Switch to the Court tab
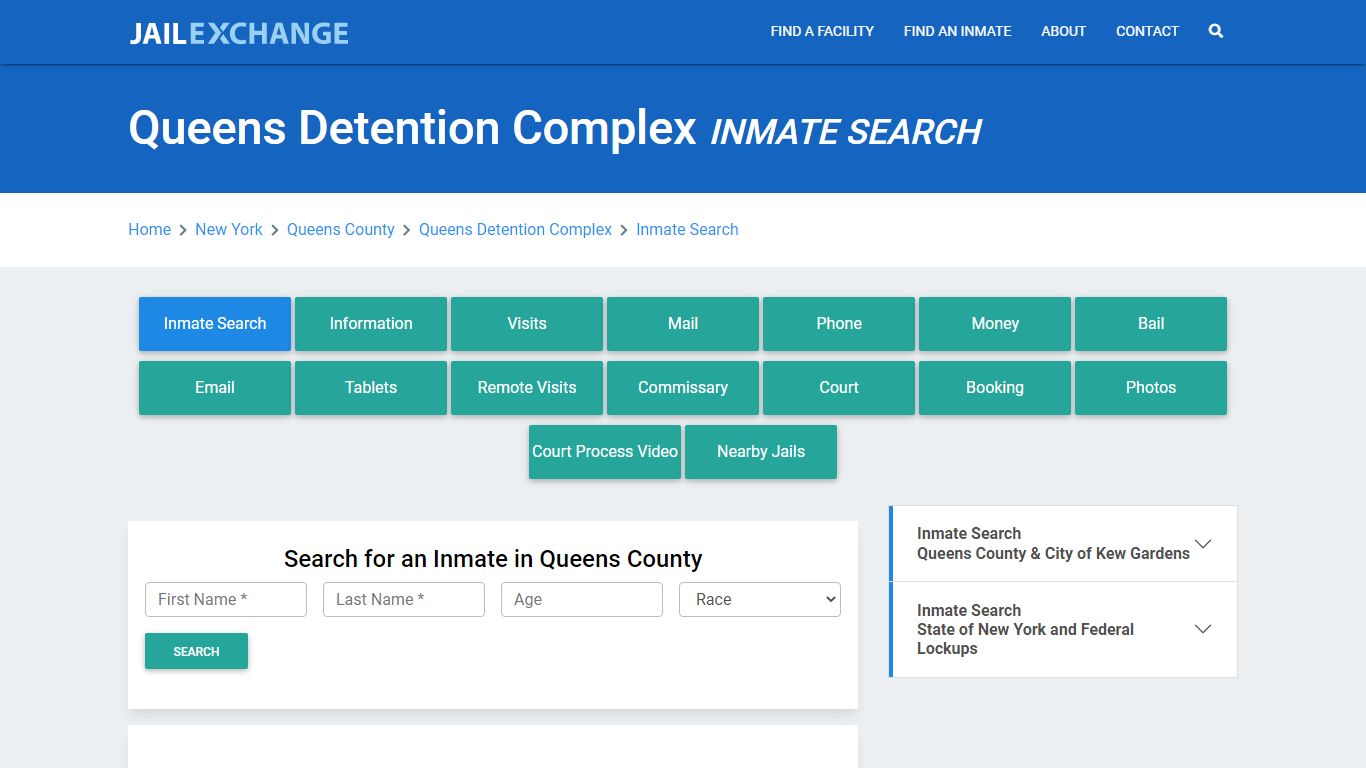The height and width of the screenshot is (768, 1366). tap(839, 388)
